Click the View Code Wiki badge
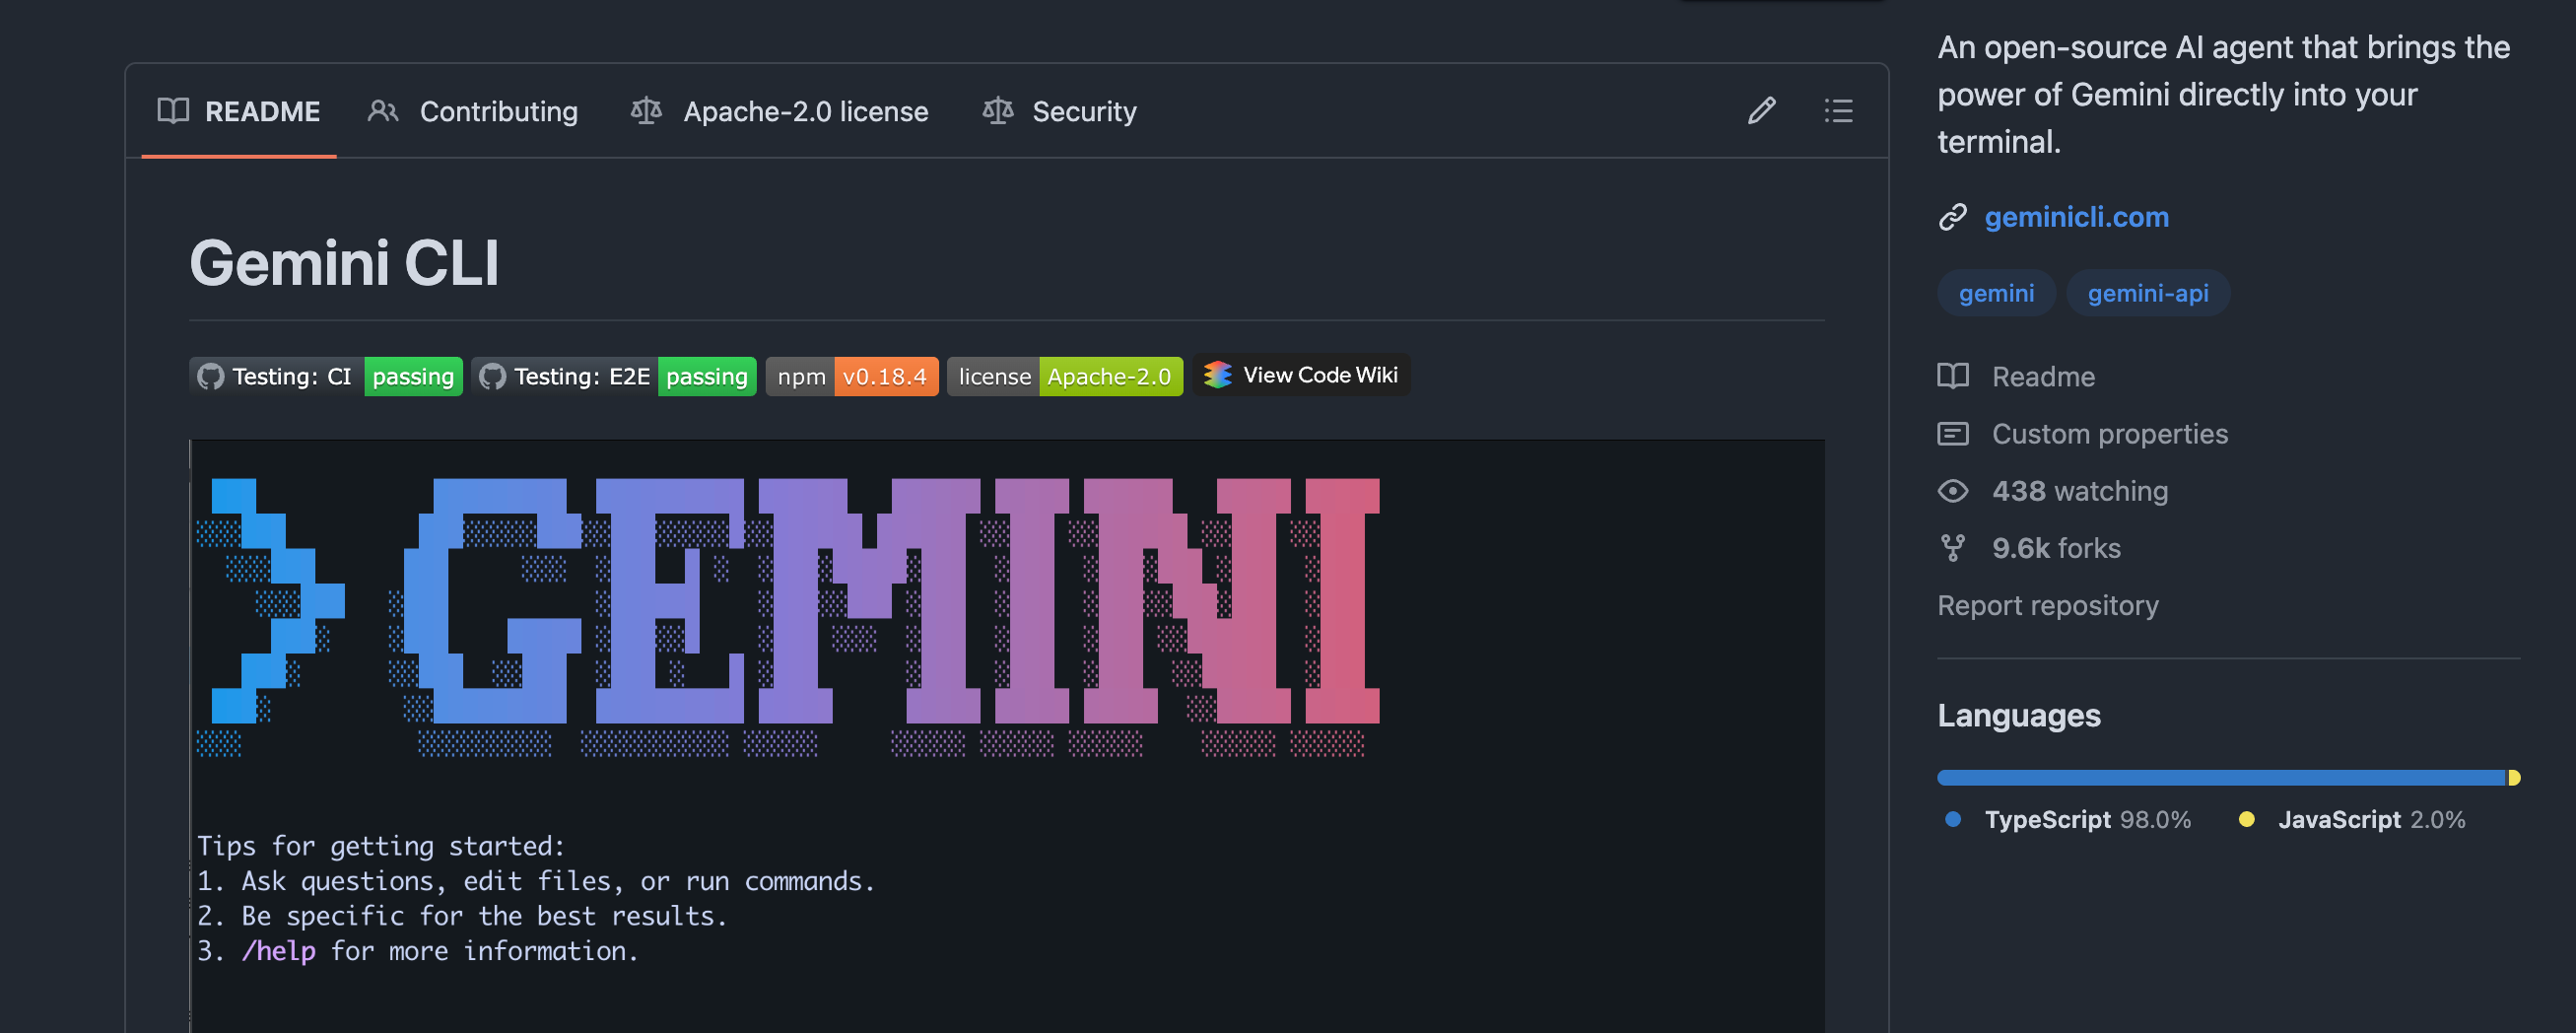Viewport: 2576px width, 1033px height. (1301, 375)
